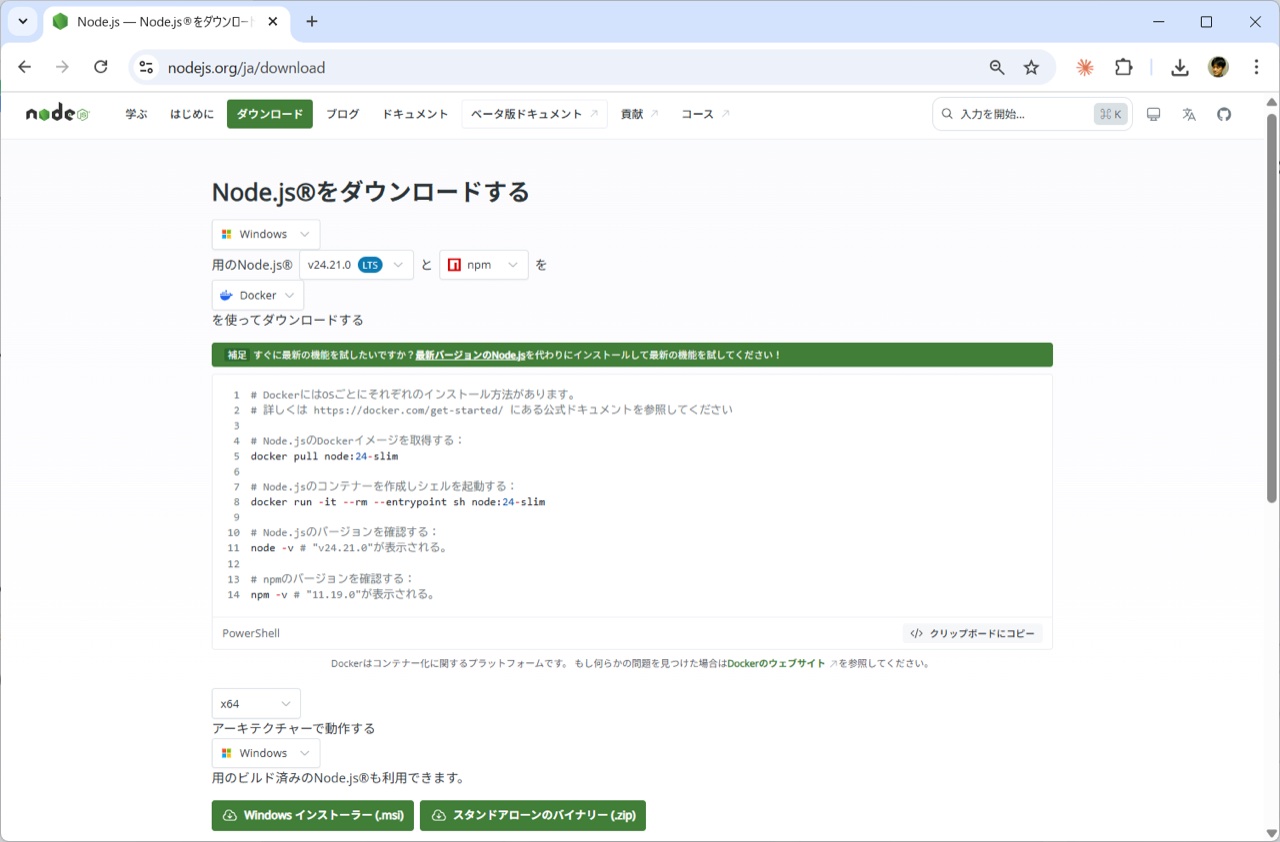
Task: Click クリップボードにコピー button
Action: pos(973,633)
